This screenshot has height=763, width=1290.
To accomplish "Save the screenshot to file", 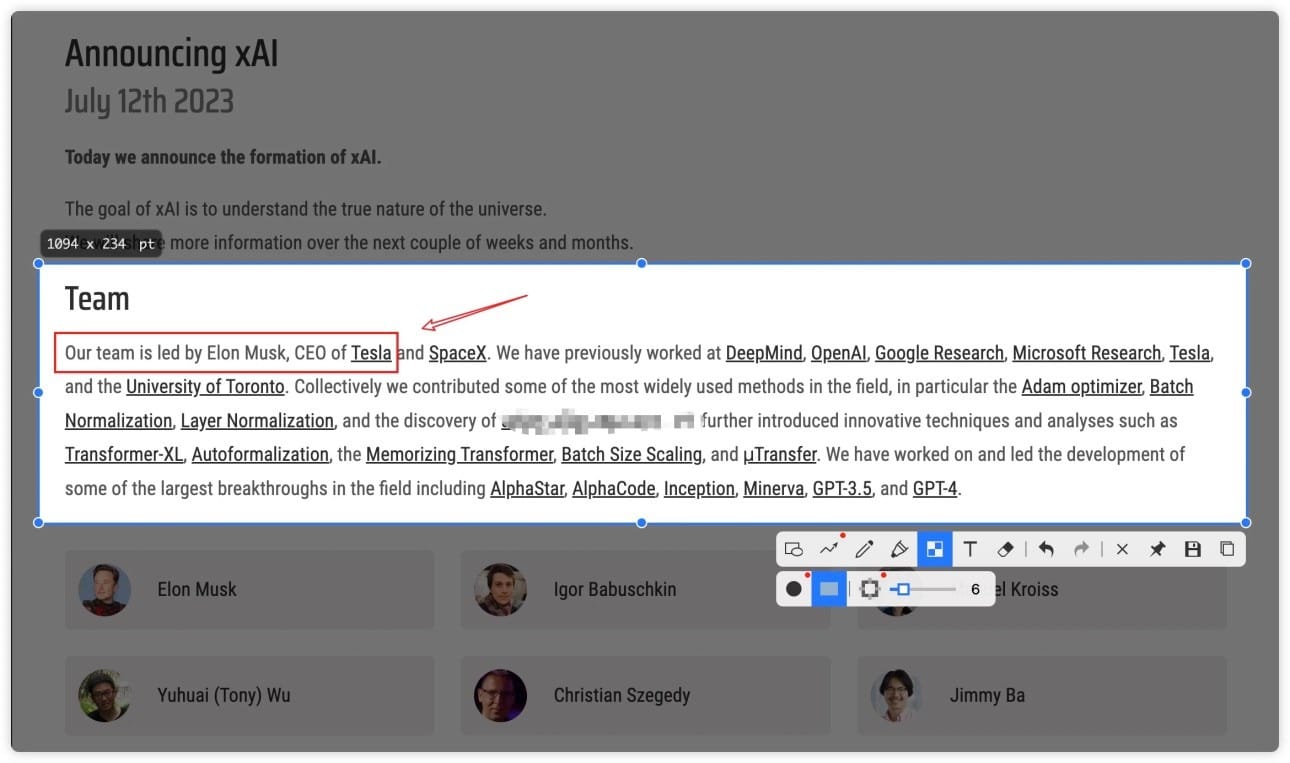I will (1192, 549).
